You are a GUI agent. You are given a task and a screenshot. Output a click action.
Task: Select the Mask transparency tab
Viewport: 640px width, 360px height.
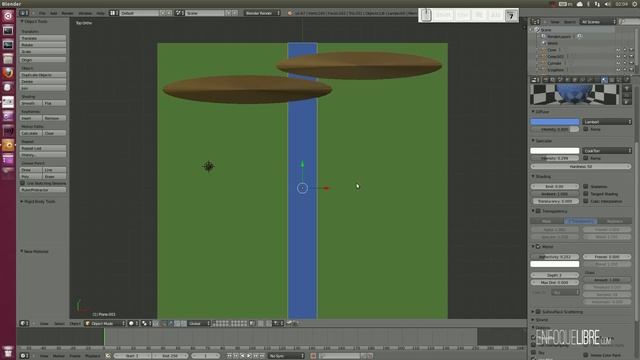547,221
